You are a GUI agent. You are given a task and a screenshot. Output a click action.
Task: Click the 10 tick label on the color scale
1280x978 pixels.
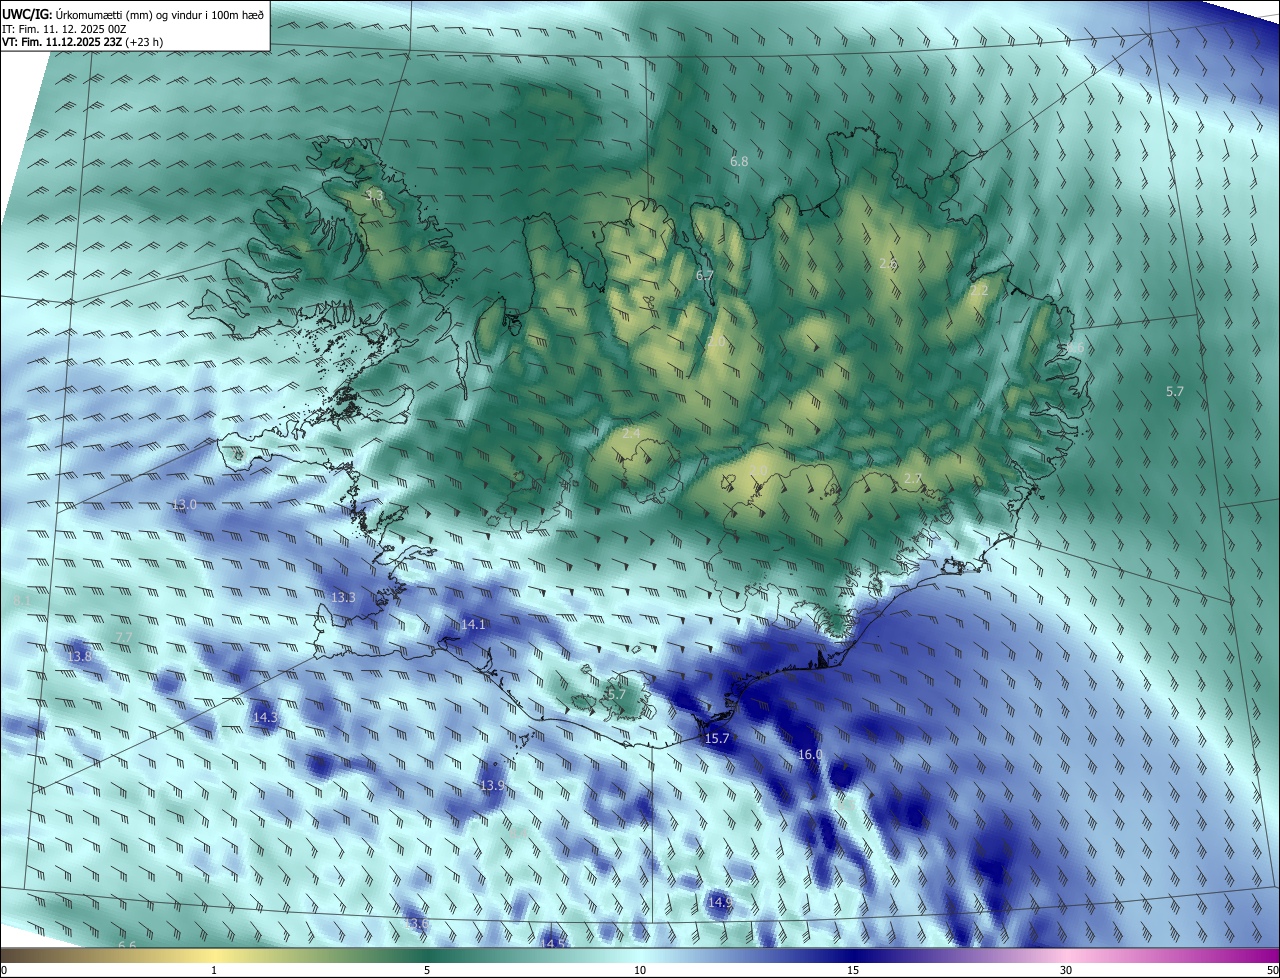[640, 970]
